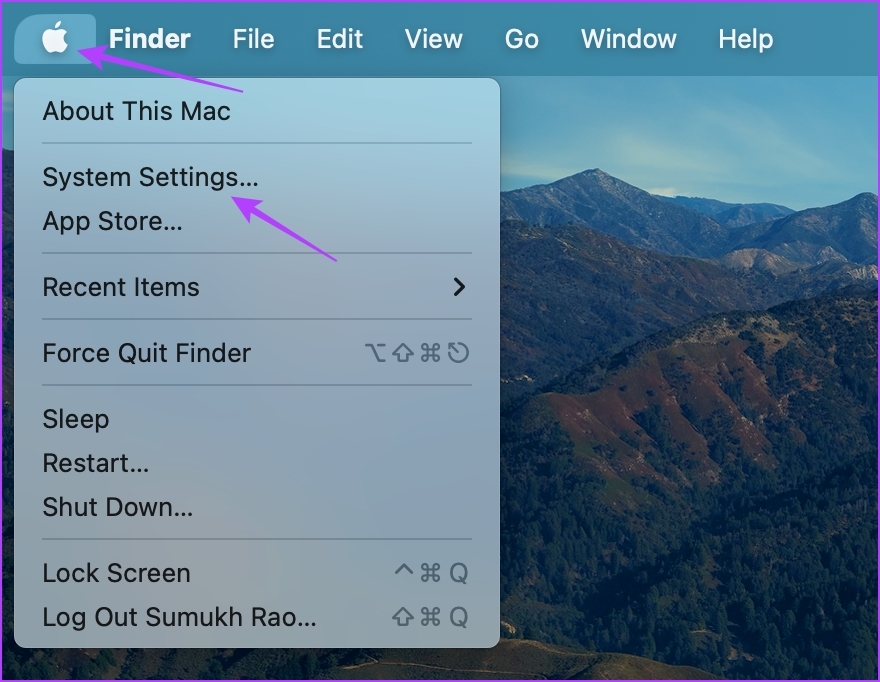Select Lock Screen
Image resolution: width=880 pixels, height=682 pixels.
[x=116, y=573]
